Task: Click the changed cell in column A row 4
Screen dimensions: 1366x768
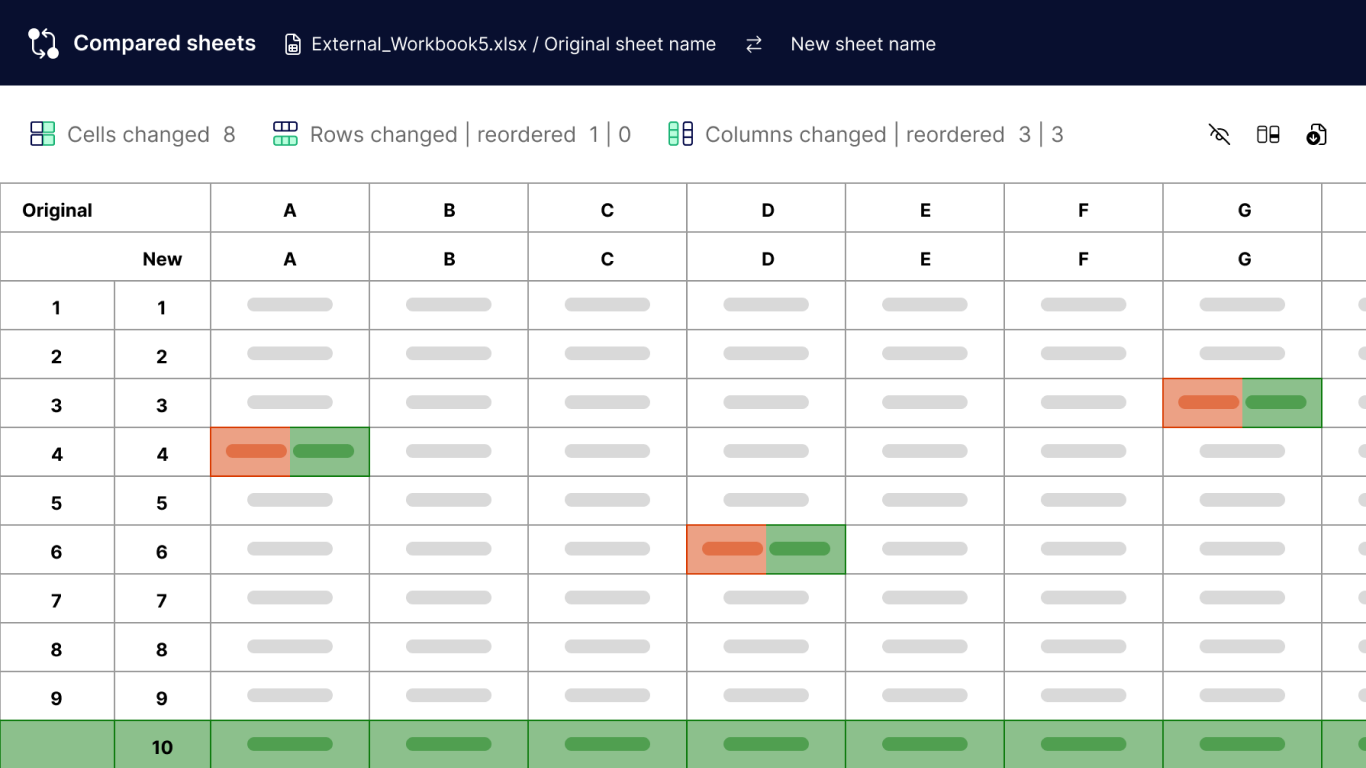Action: [290, 452]
